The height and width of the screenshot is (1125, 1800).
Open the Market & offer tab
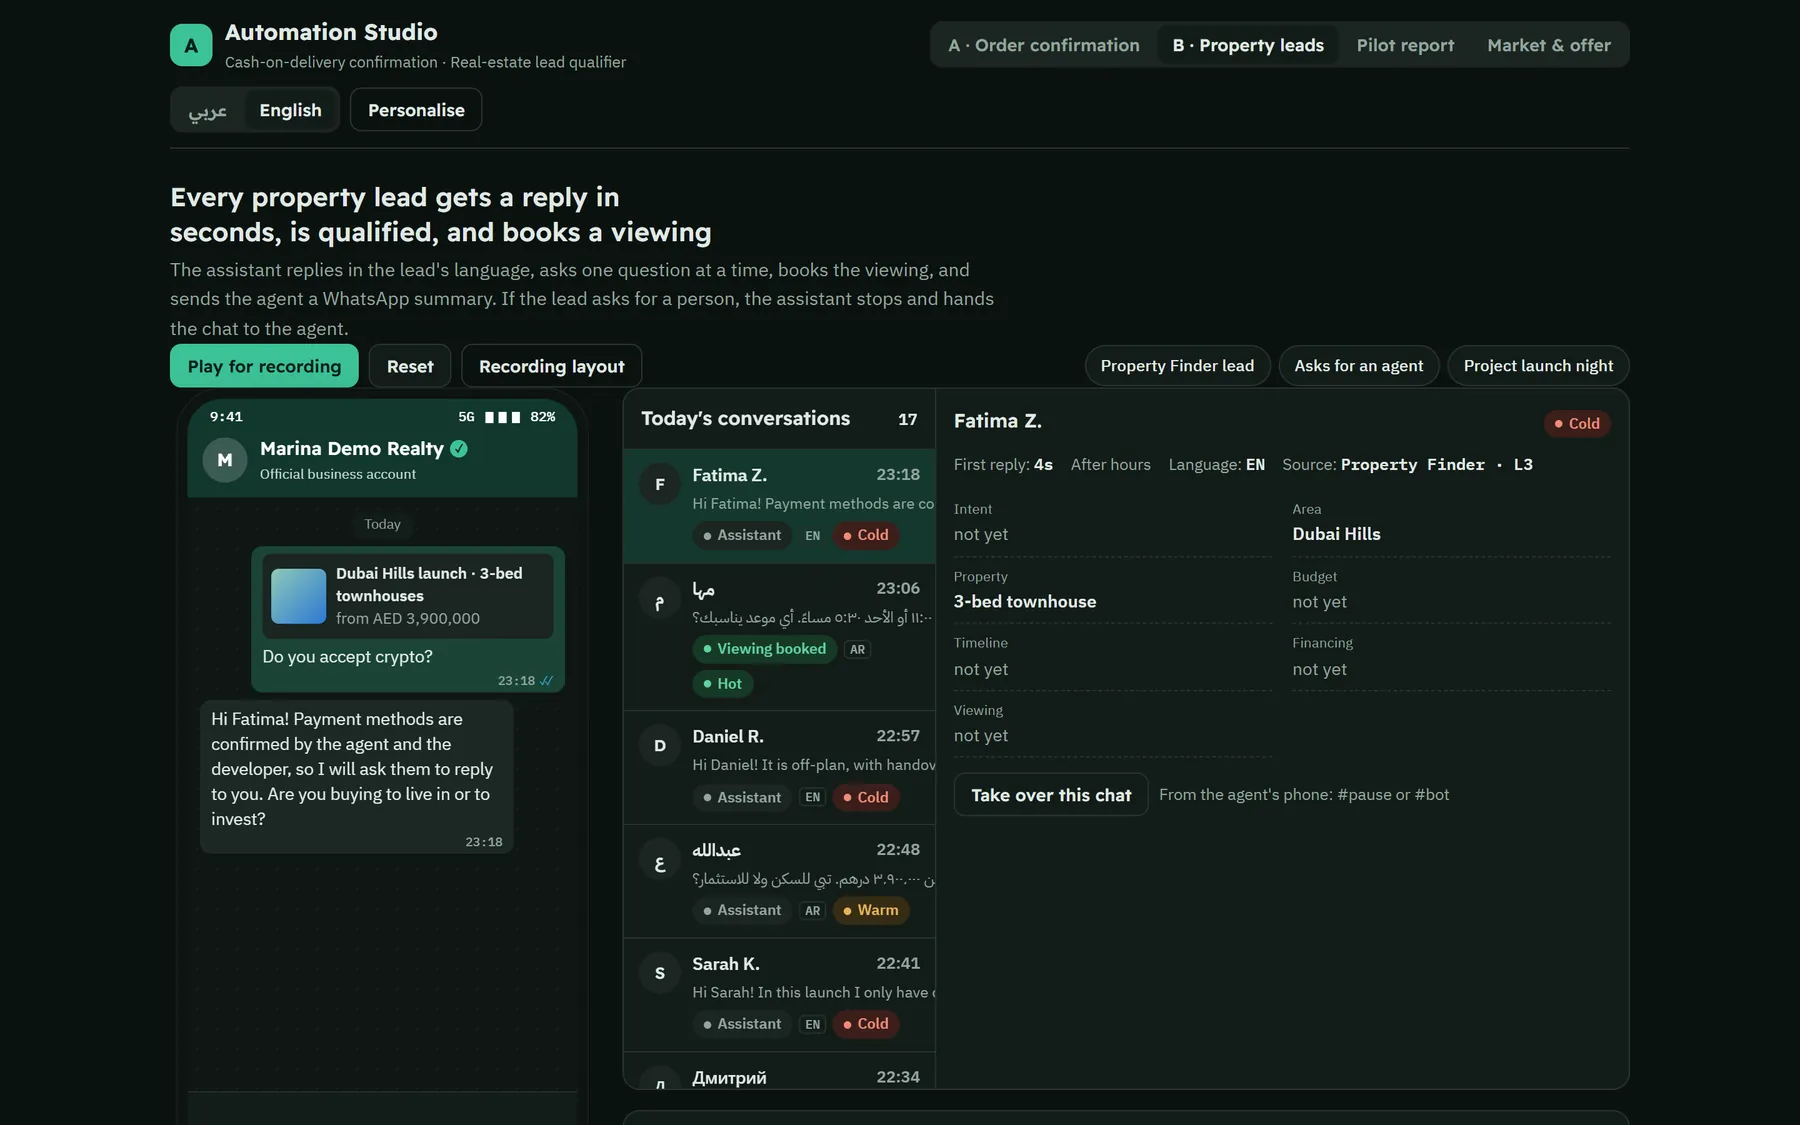point(1549,45)
